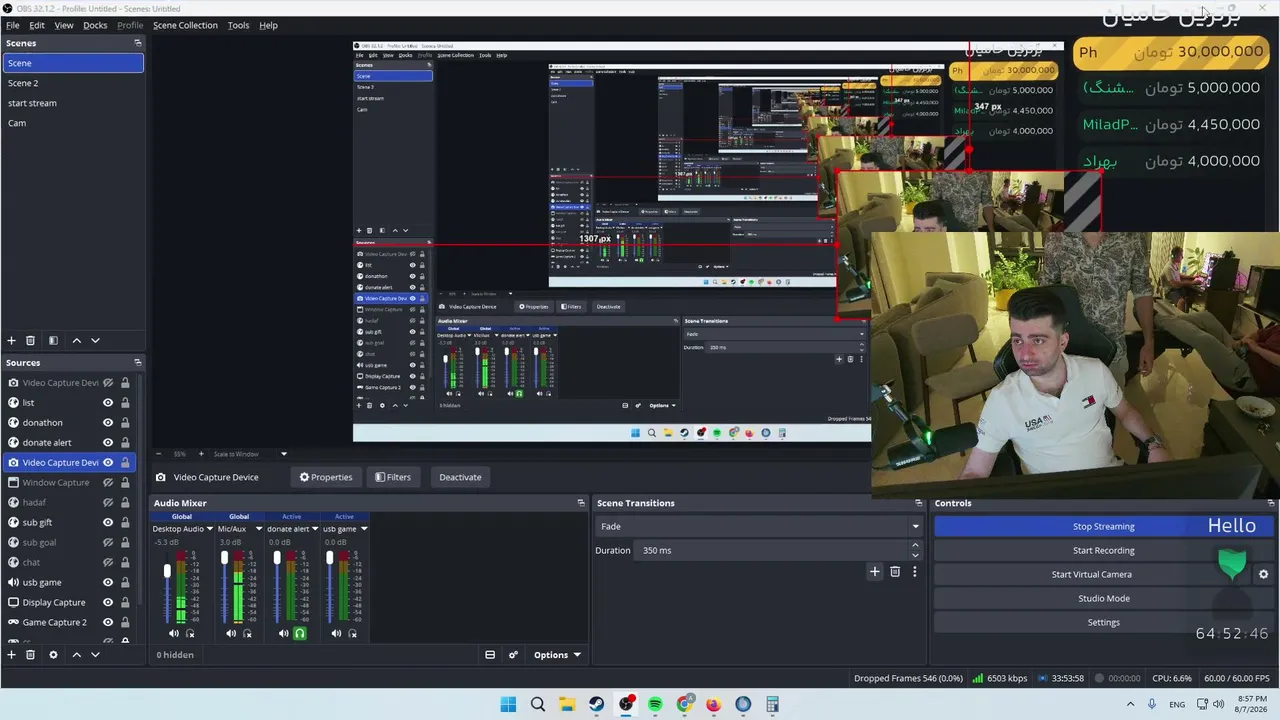Adjust the Mic/Aux volume slider
The height and width of the screenshot is (720, 1280).
(x=224, y=558)
